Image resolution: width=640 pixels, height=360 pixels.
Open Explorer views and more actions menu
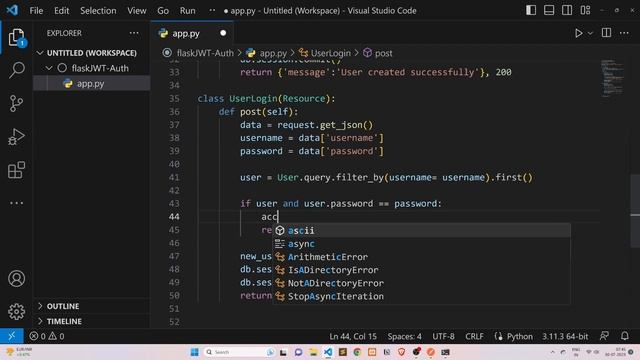click(x=134, y=33)
